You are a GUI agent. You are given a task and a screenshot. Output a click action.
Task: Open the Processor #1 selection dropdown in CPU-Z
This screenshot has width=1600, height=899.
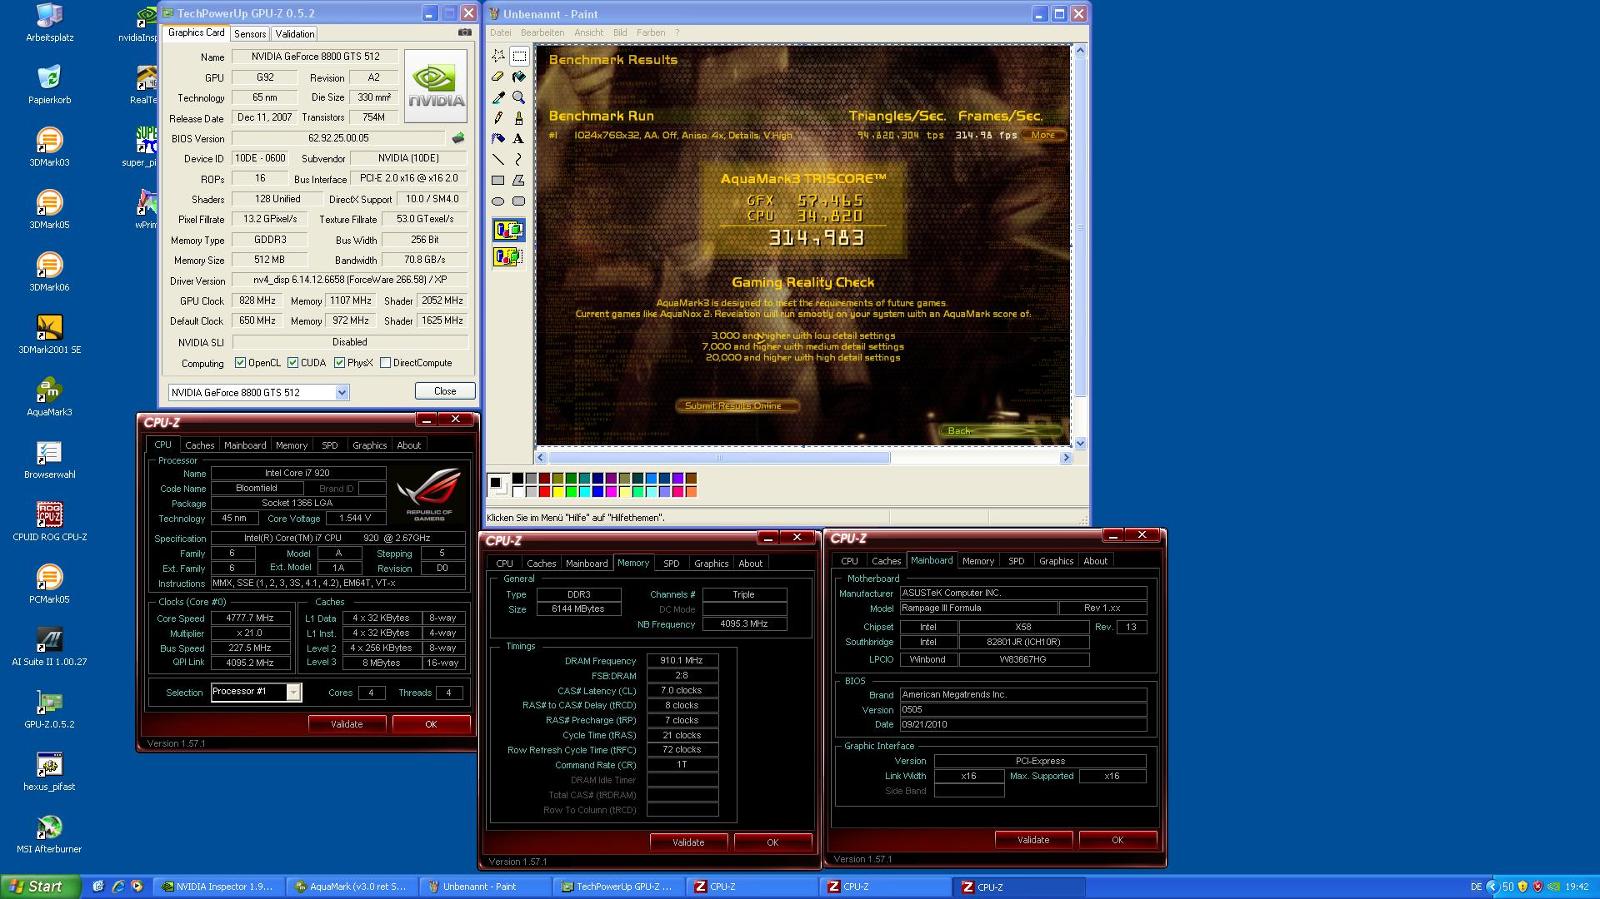coord(294,692)
